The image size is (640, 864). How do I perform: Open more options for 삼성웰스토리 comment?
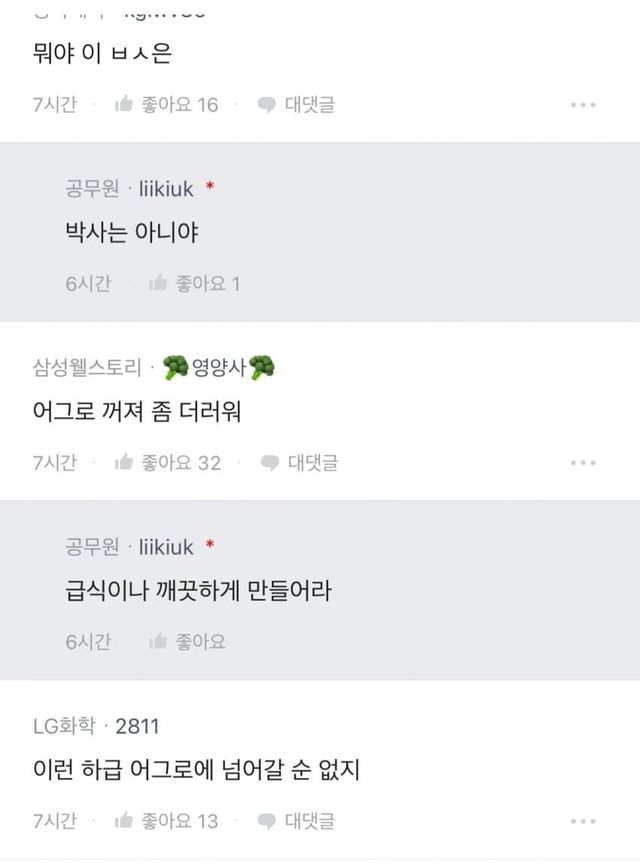[583, 464]
